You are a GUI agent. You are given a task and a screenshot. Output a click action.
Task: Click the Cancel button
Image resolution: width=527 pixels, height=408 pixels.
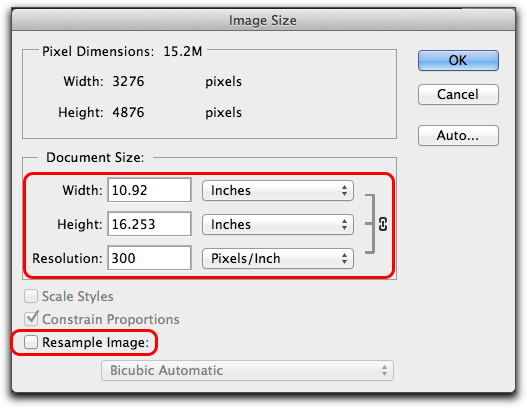[x=458, y=94]
